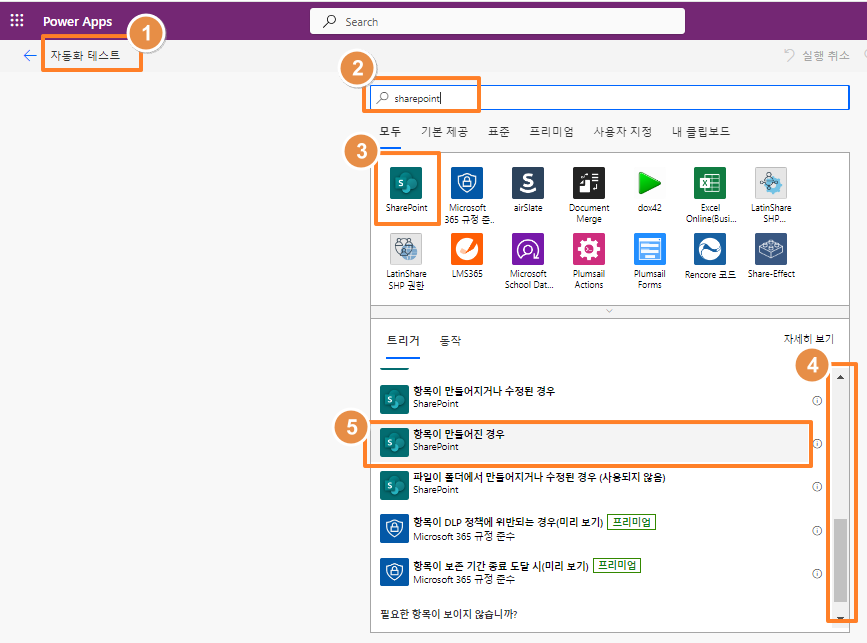Select the LatinShare SHP connector
This screenshot has width=867, height=643.
(x=771, y=182)
